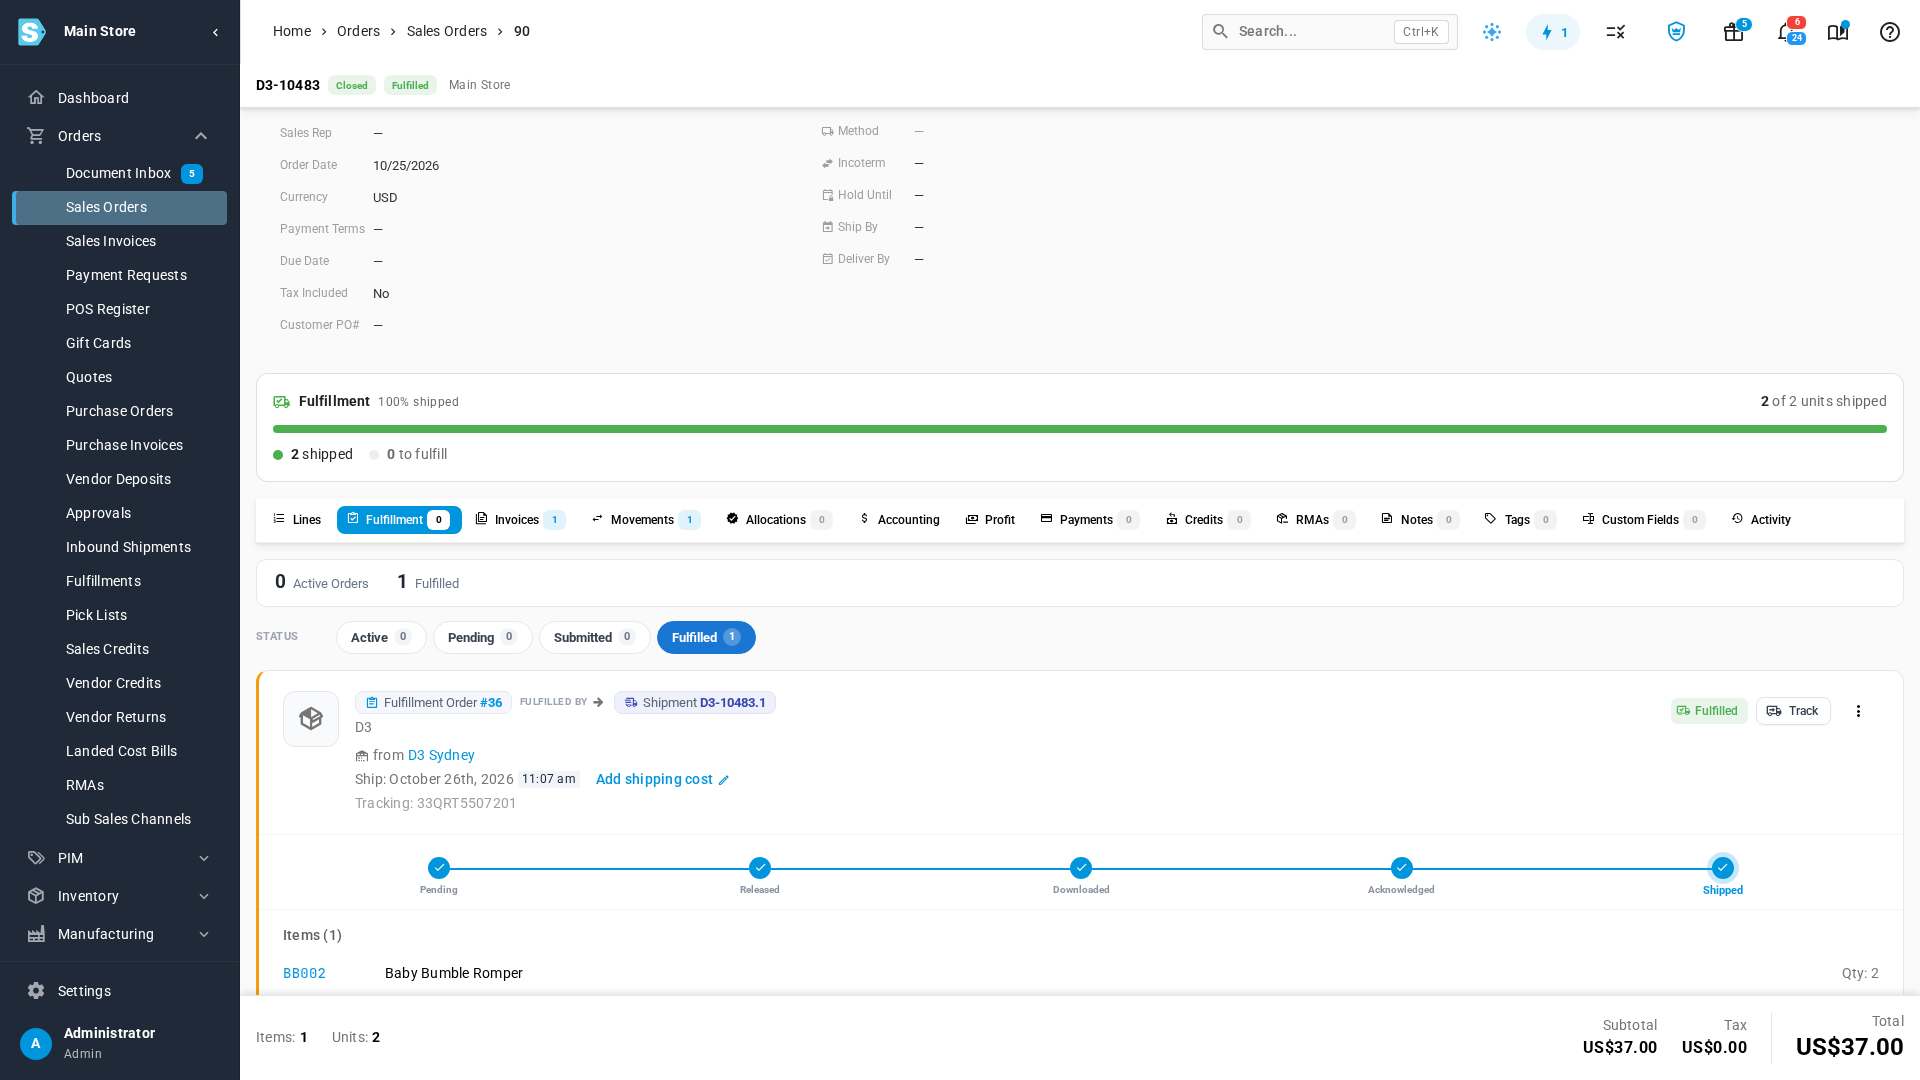1920x1080 pixels.
Task: Open product BB002 link
Action: (x=304, y=974)
